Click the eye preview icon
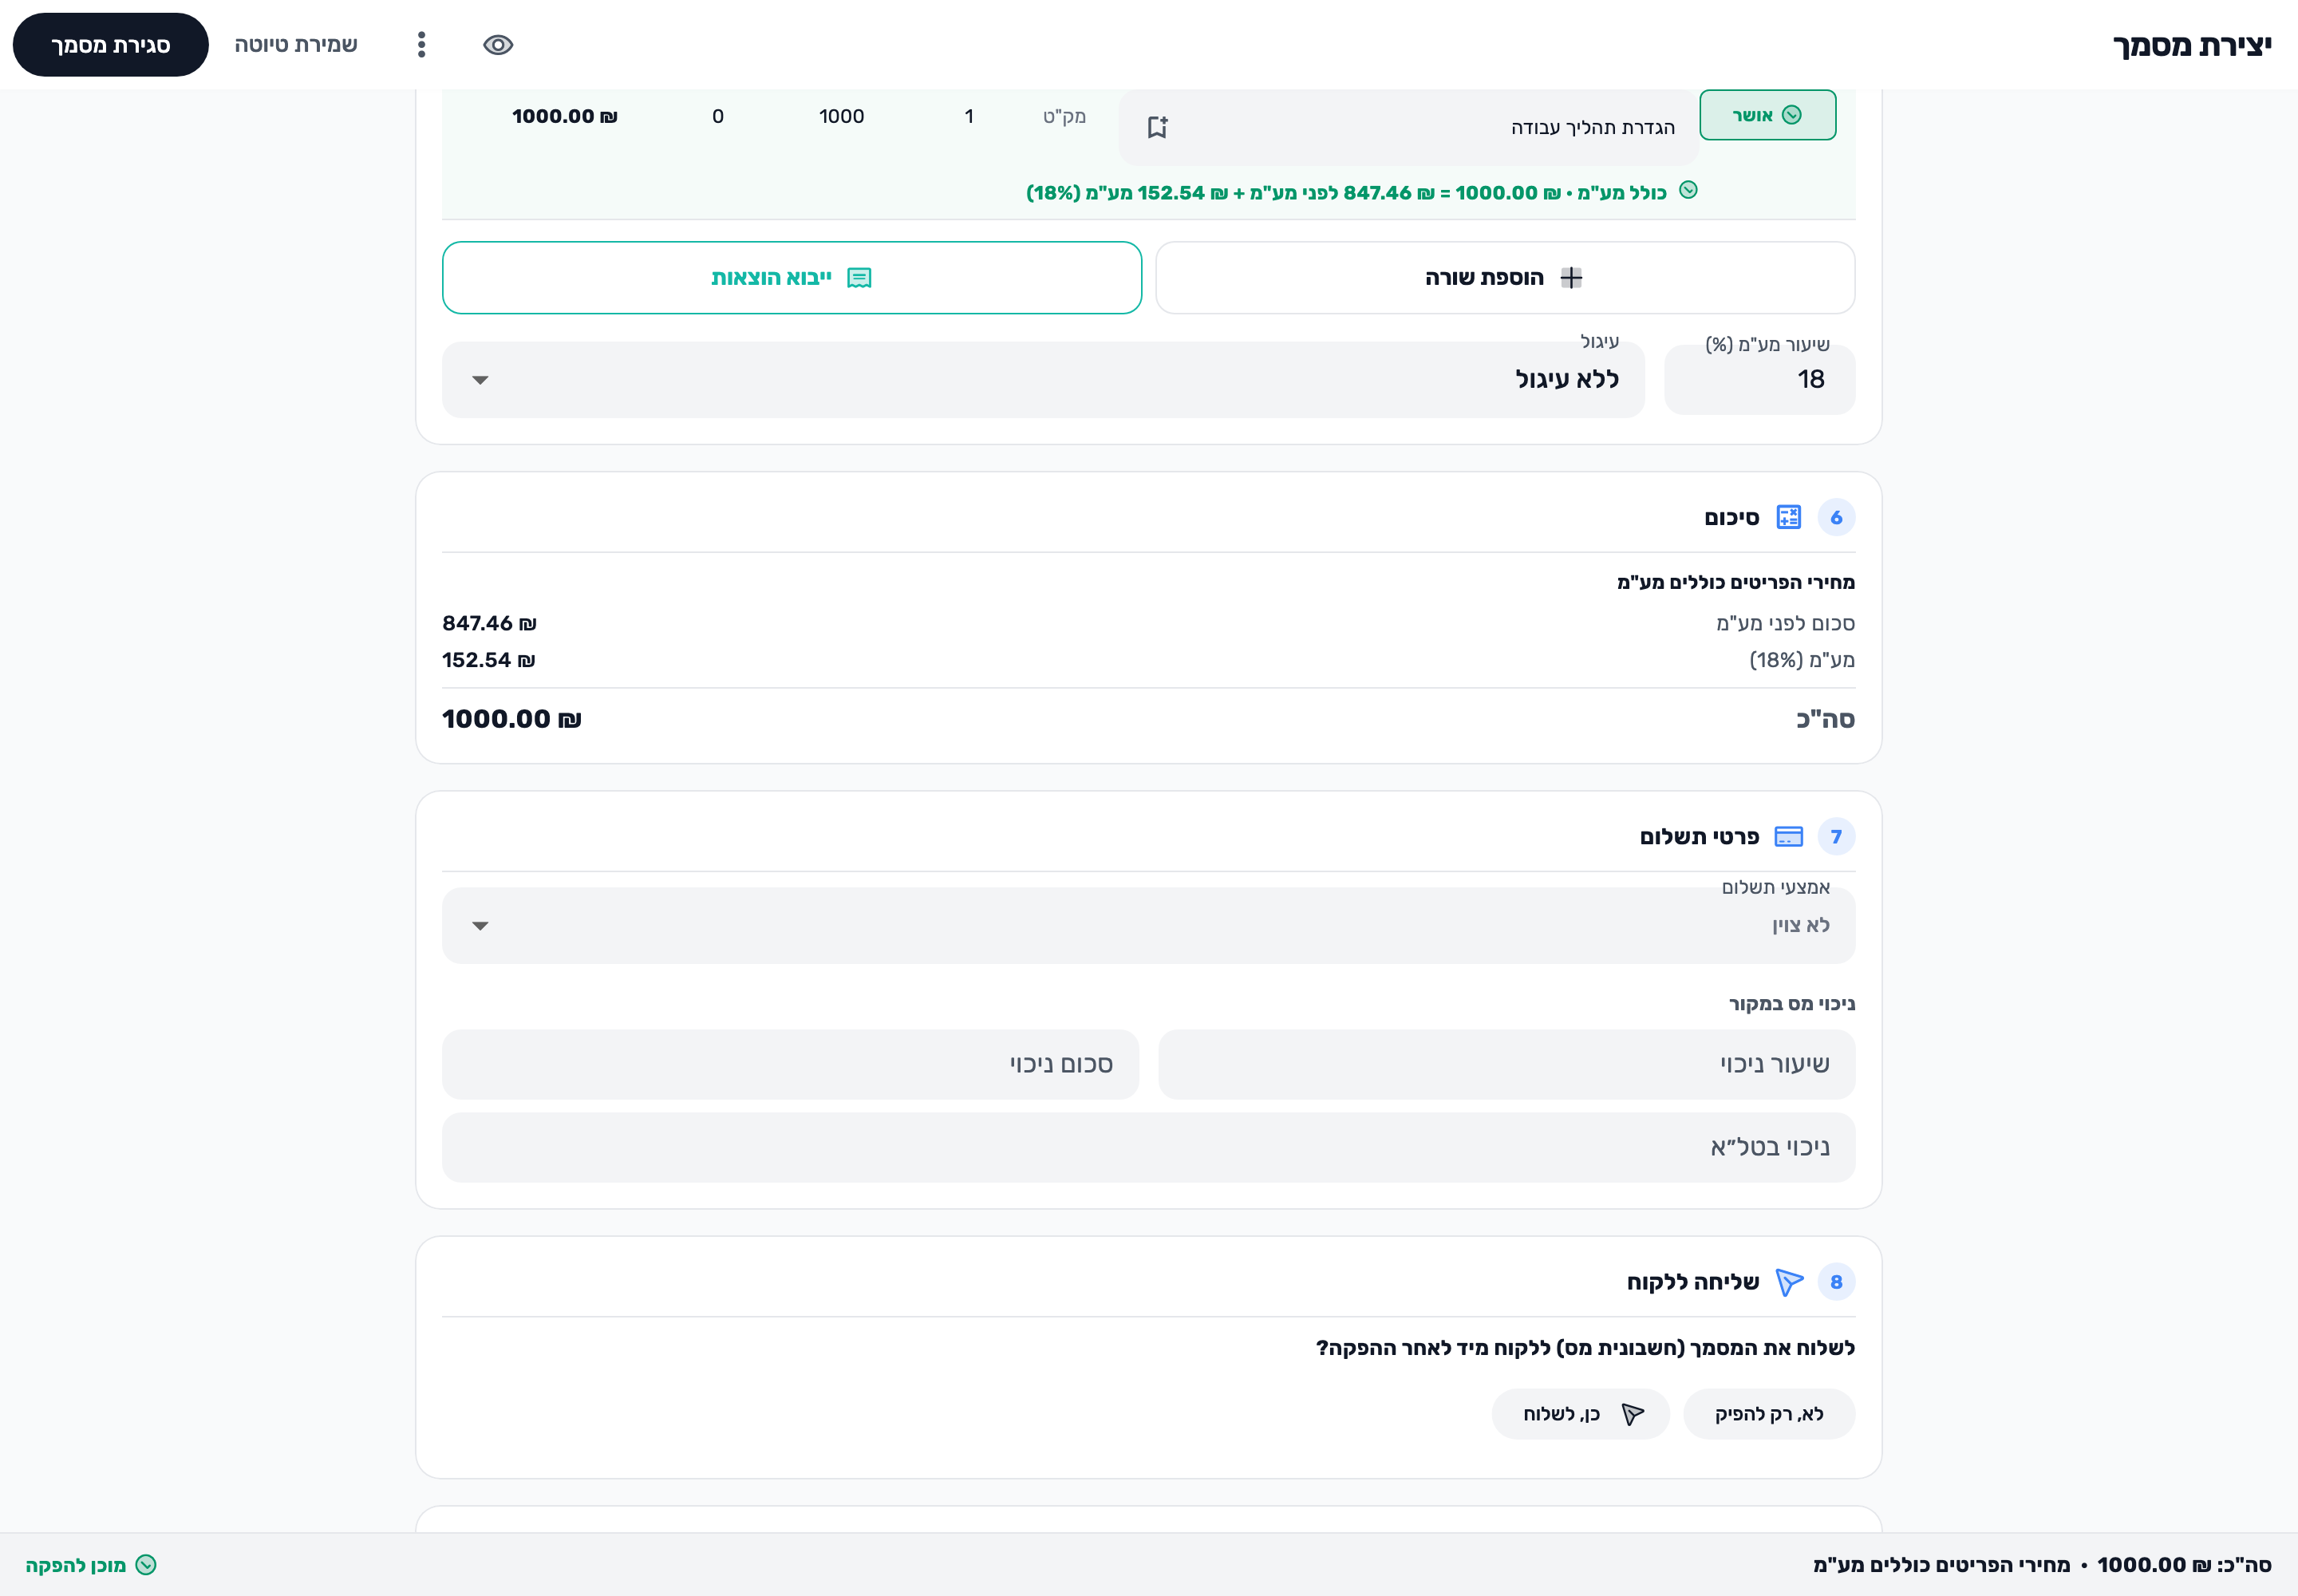The width and height of the screenshot is (2298, 1596). point(498,45)
